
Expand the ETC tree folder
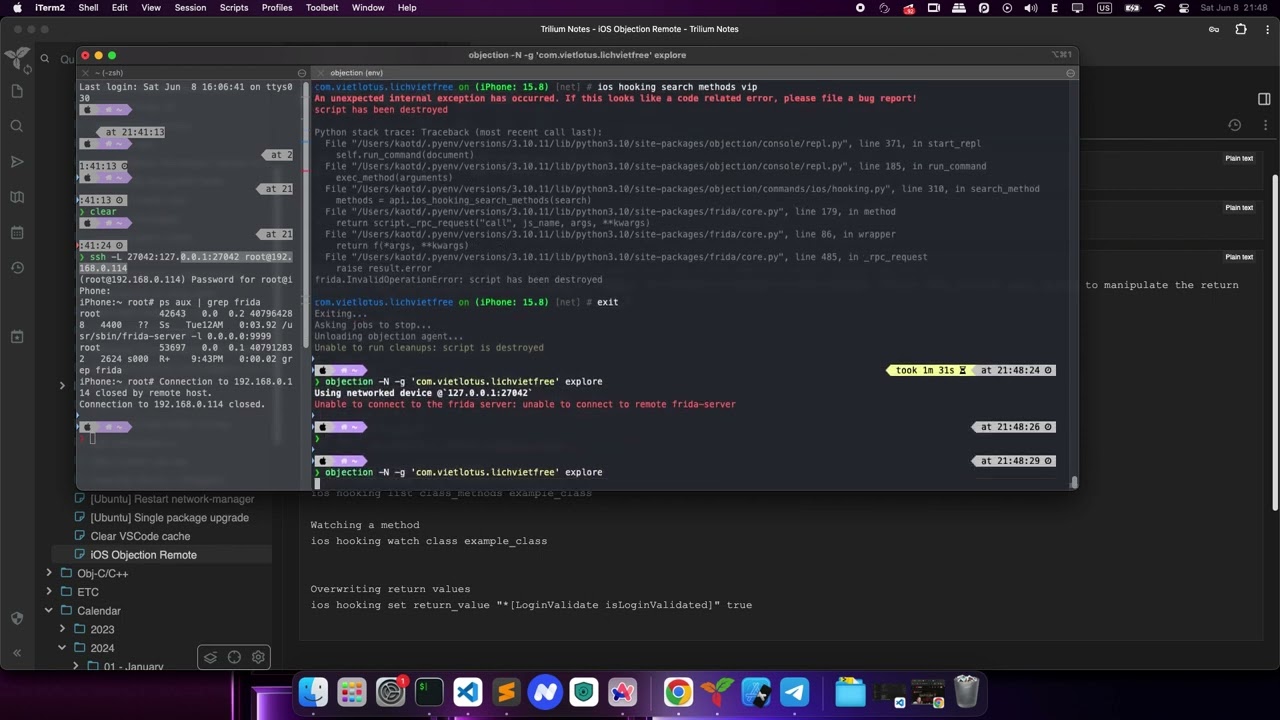49,592
